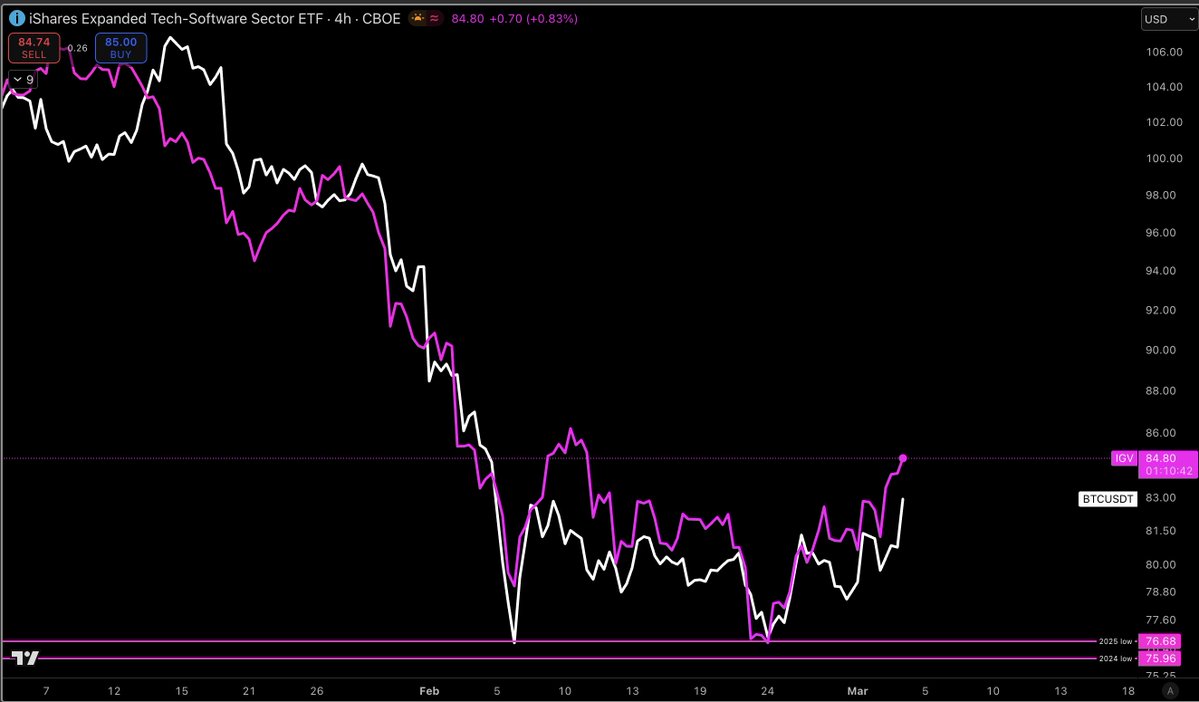Toggle the auto-scale A button
Image resolution: width=1199 pixels, height=702 pixels.
(x=1170, y=691)
